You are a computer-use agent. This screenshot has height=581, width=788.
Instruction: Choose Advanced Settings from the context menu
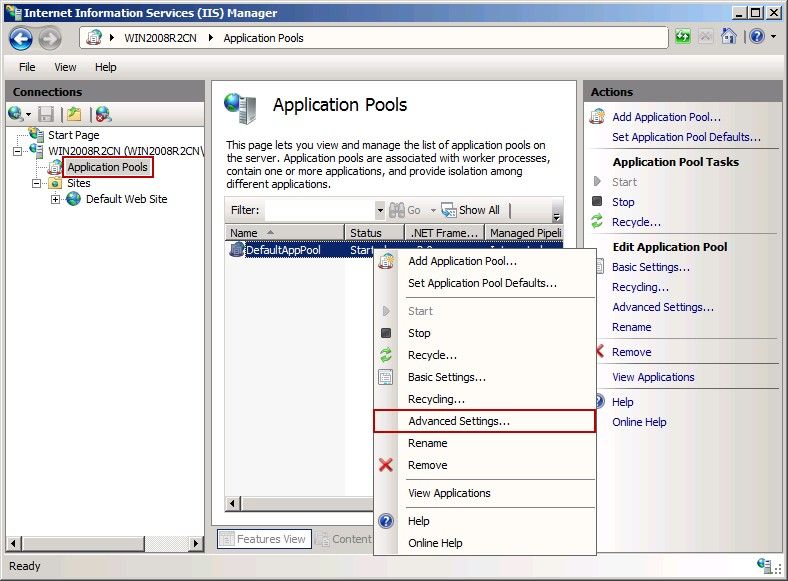pos(459,421)
